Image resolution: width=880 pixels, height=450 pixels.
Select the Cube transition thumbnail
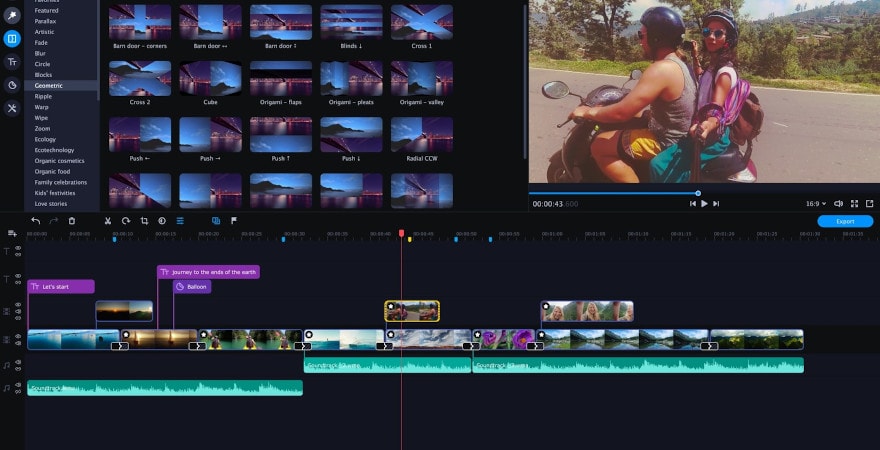click(211, 79)
